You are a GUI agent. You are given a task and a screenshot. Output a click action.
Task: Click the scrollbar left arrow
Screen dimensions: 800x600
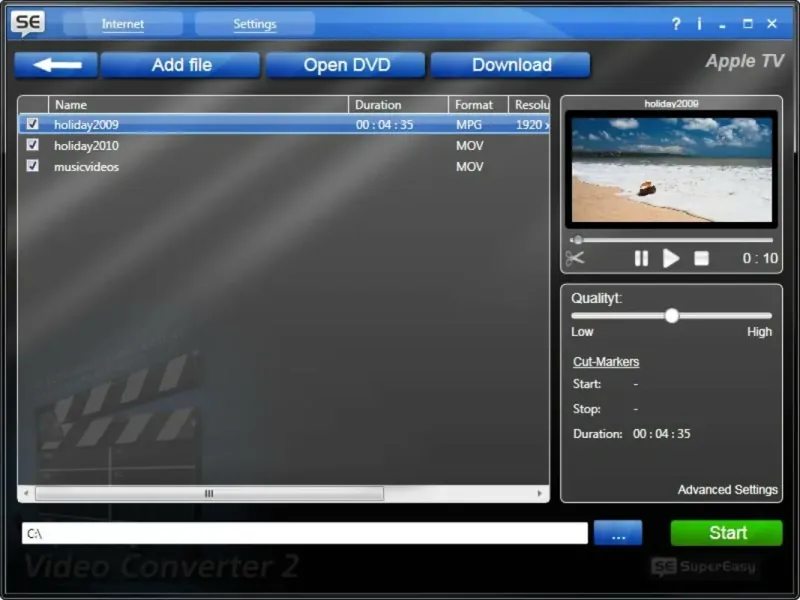[x=26, y=493]
